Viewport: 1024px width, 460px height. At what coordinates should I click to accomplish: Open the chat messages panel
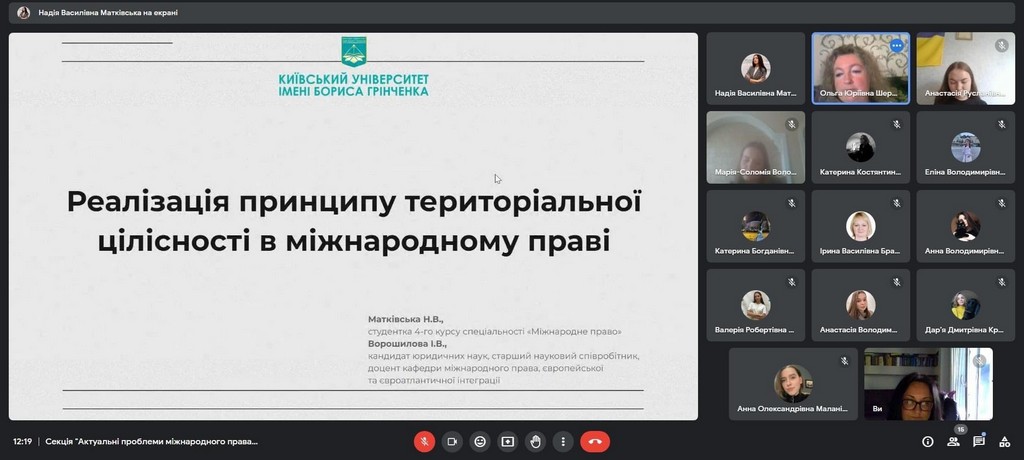point(979,441)
